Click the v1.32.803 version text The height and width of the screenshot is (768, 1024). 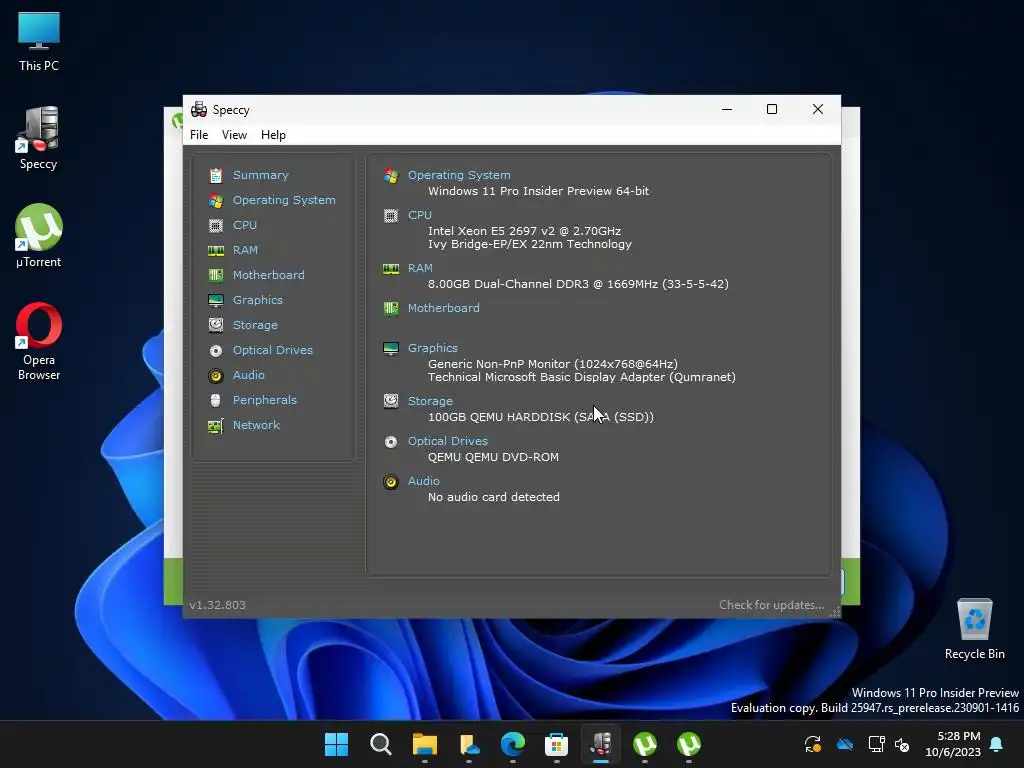(x=217, y=605)
